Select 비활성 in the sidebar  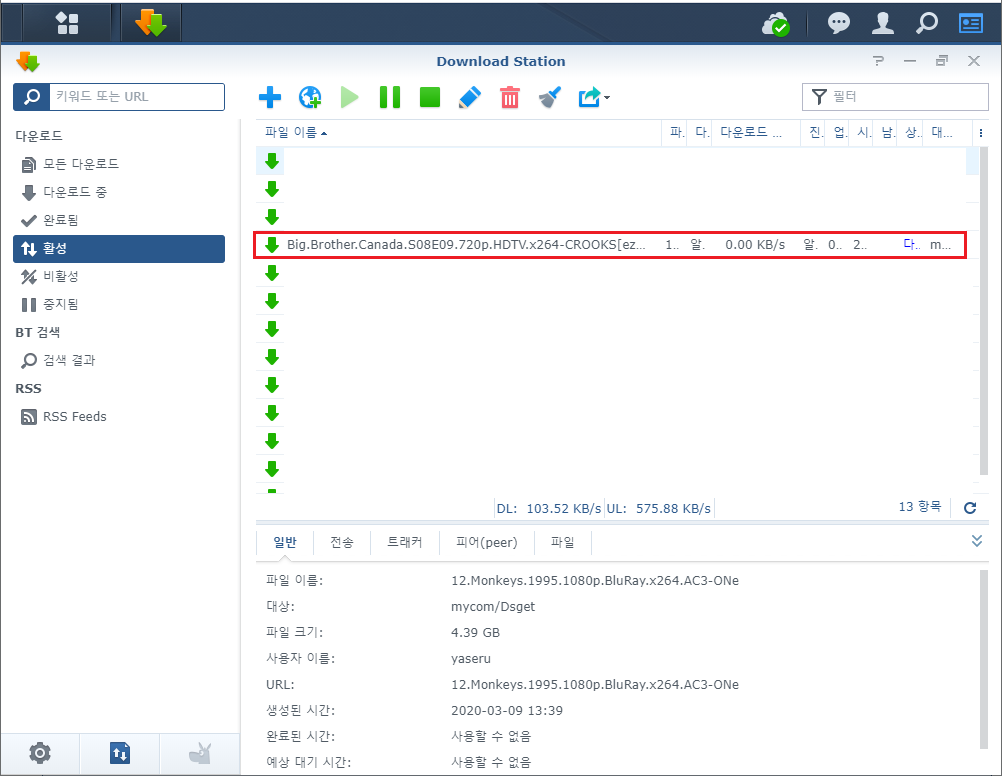click(119, 277)
